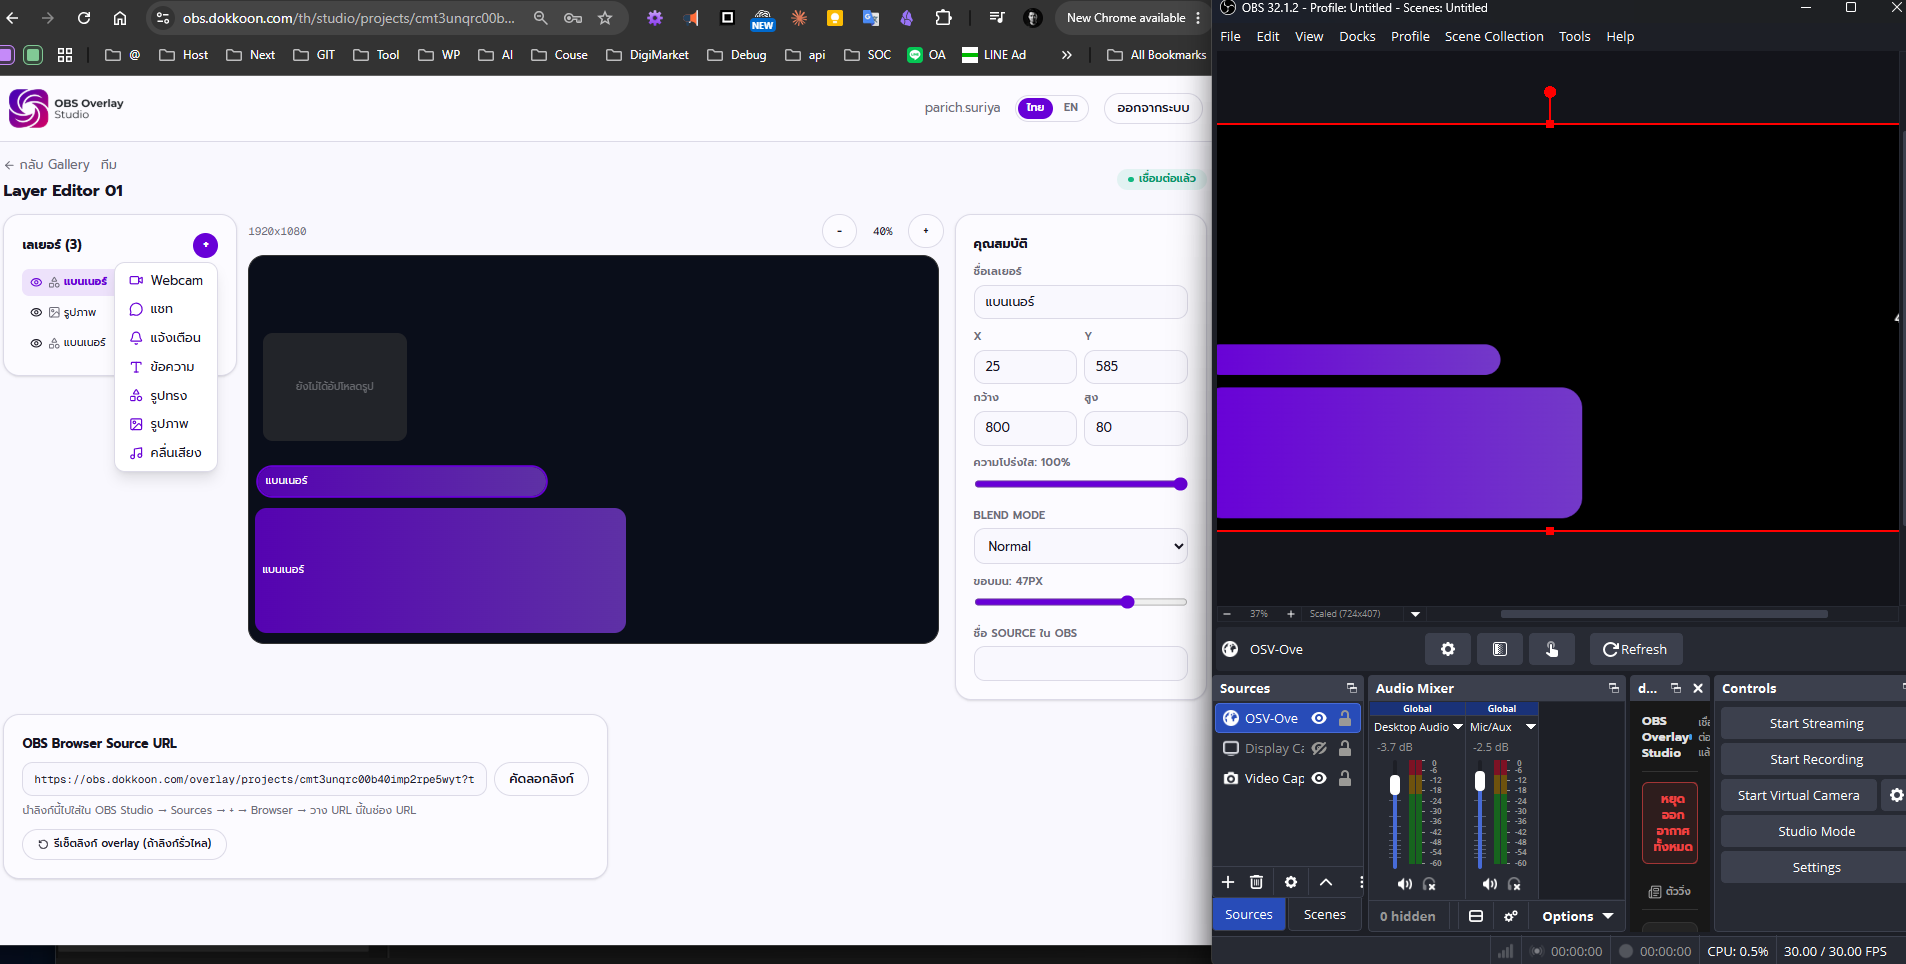Switch language to ไทย
This screenshot has width=1906, height=964.
1035,108
